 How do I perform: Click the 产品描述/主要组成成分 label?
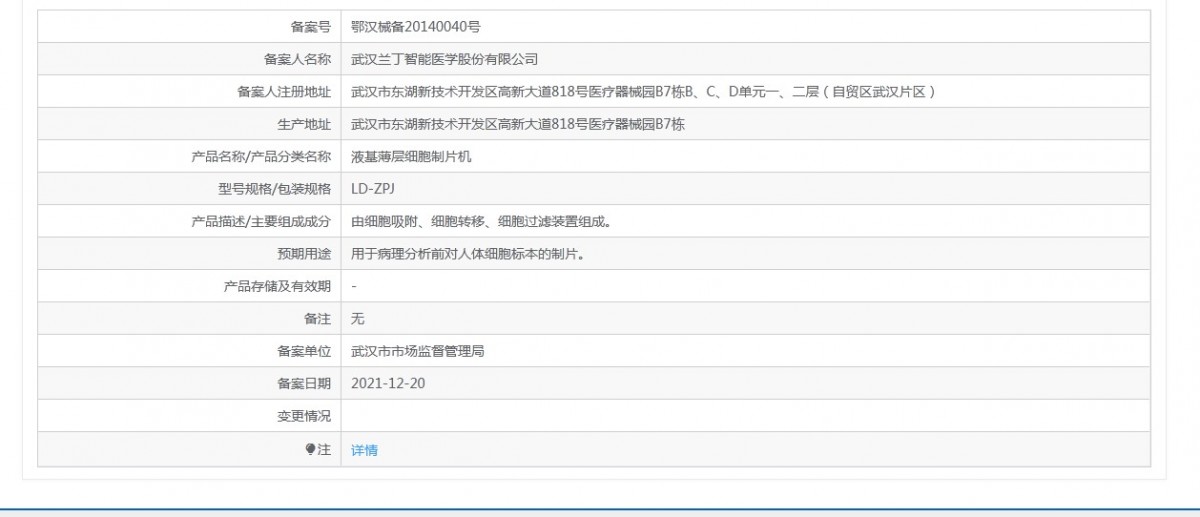click(261, 222)
